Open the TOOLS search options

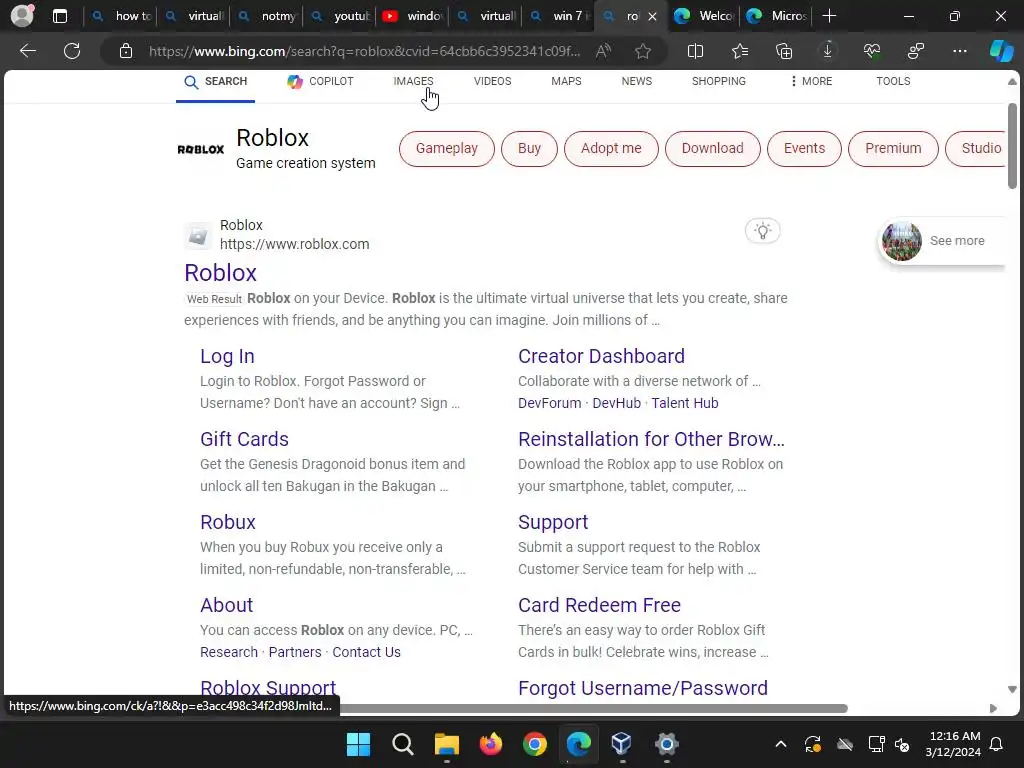tap(893, 81)
